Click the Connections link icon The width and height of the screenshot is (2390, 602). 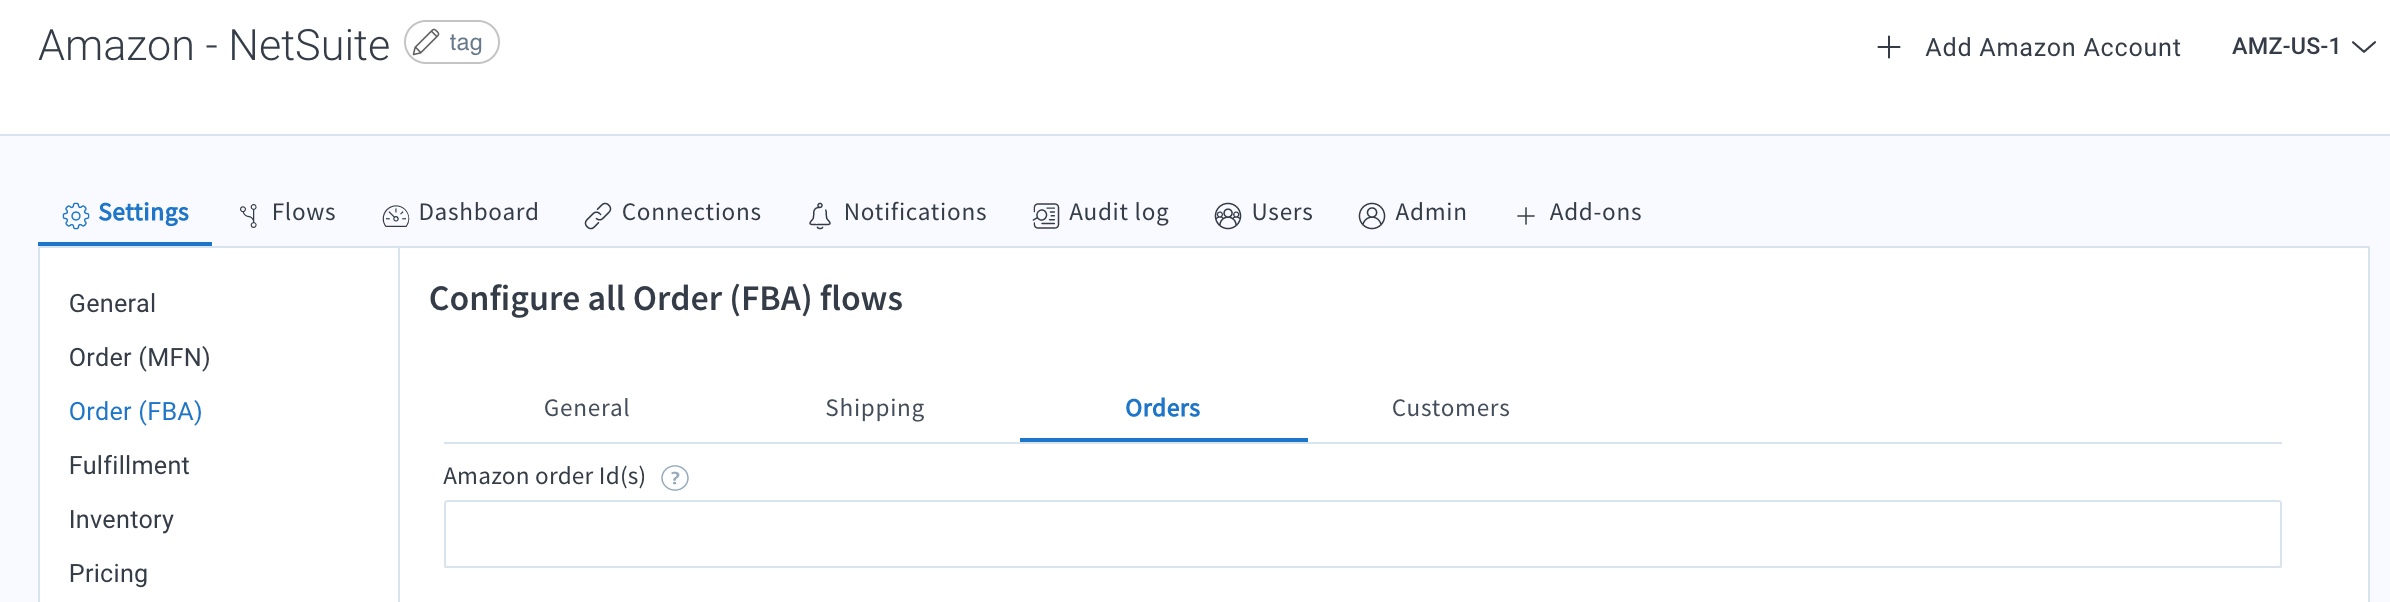(x=598, y=215)
